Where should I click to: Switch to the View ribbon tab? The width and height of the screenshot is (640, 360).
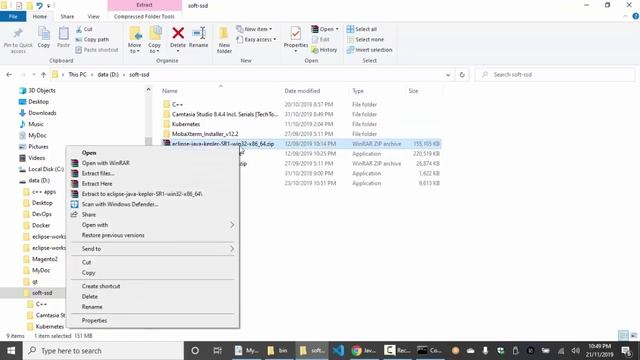93,16
